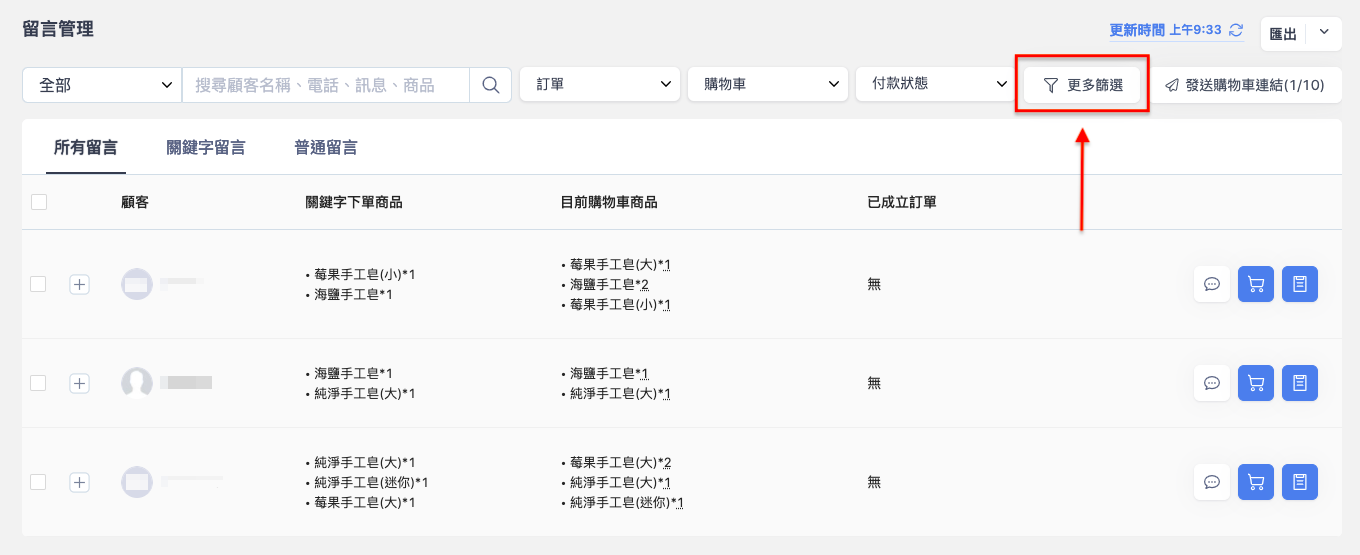Image resolution: width=1360 pixels, height=555 pixels.
Task: Click the customer search input field
Action: tap(326, 85)
